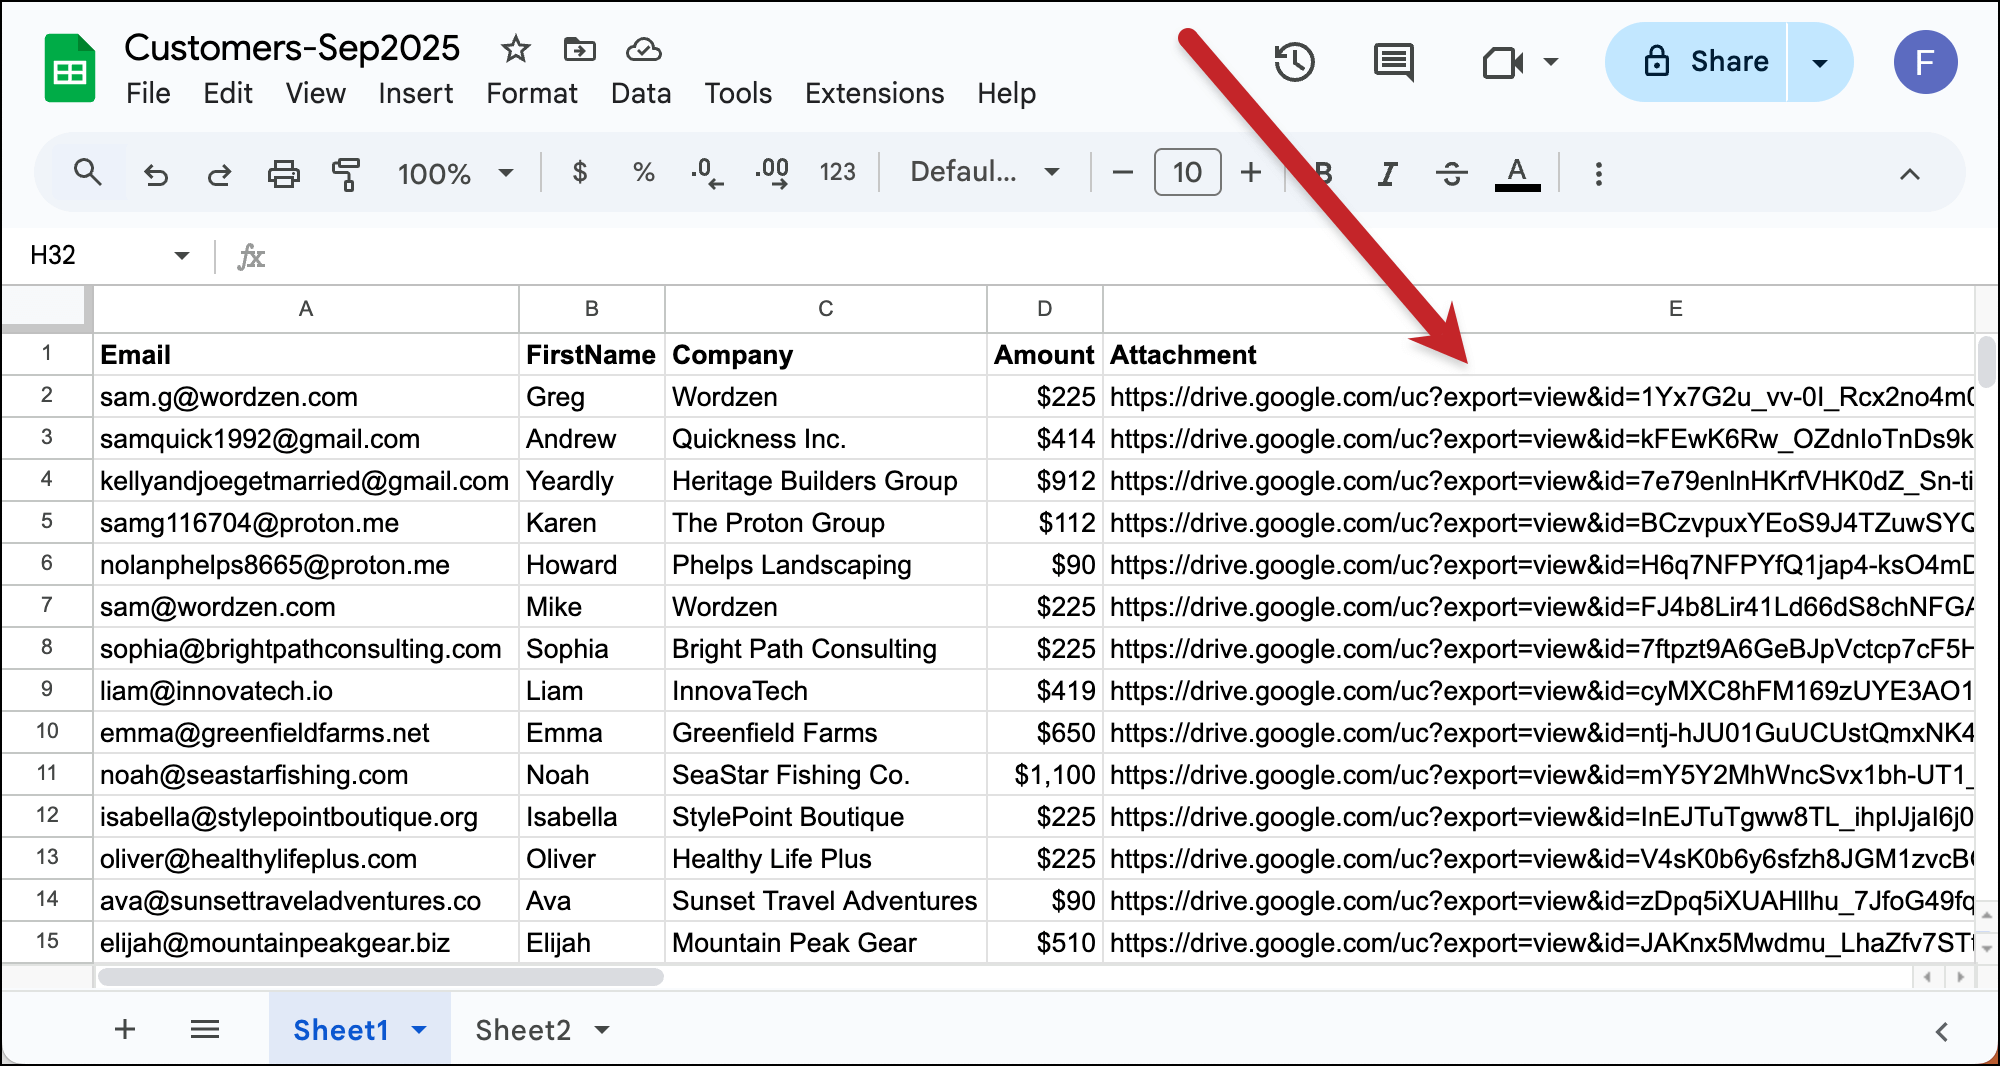The height and width of the screenshot is (1066, 2000).
Task: Open the search in spreadsheet tool
Action: point(88,172)
